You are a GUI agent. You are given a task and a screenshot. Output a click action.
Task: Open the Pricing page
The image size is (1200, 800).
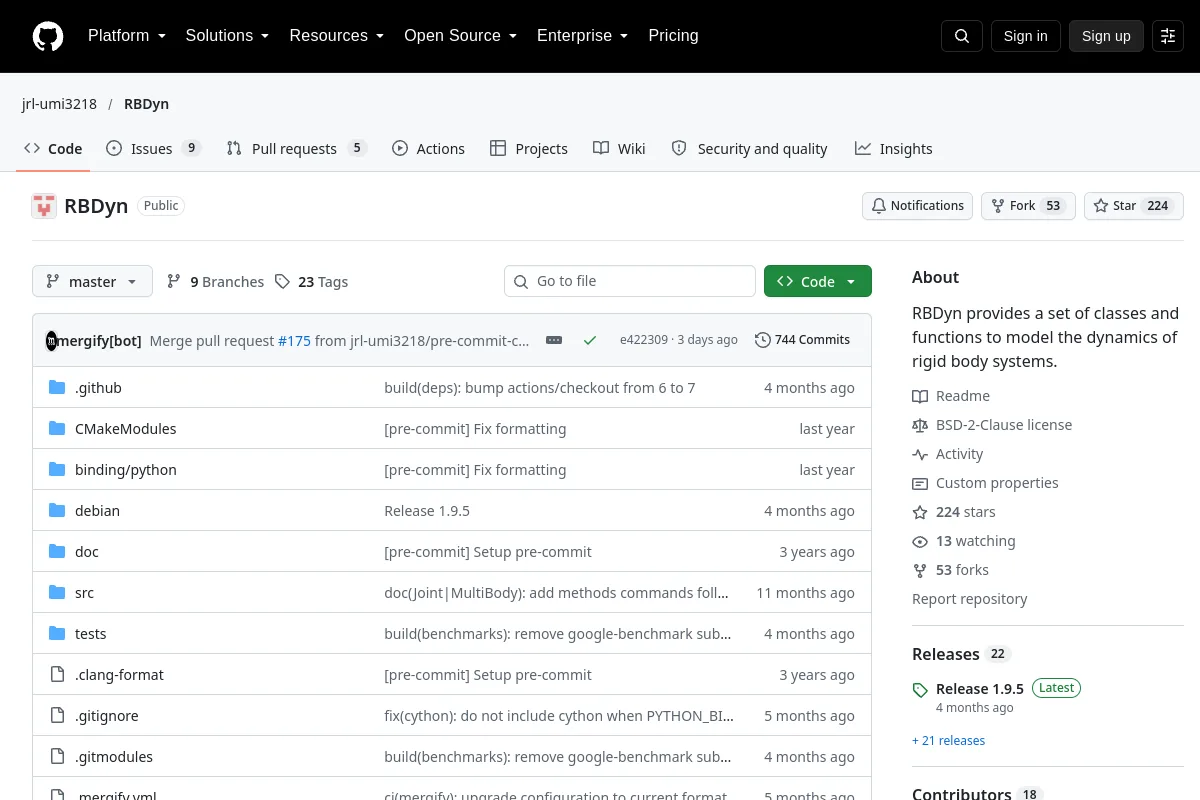[673, 36]
